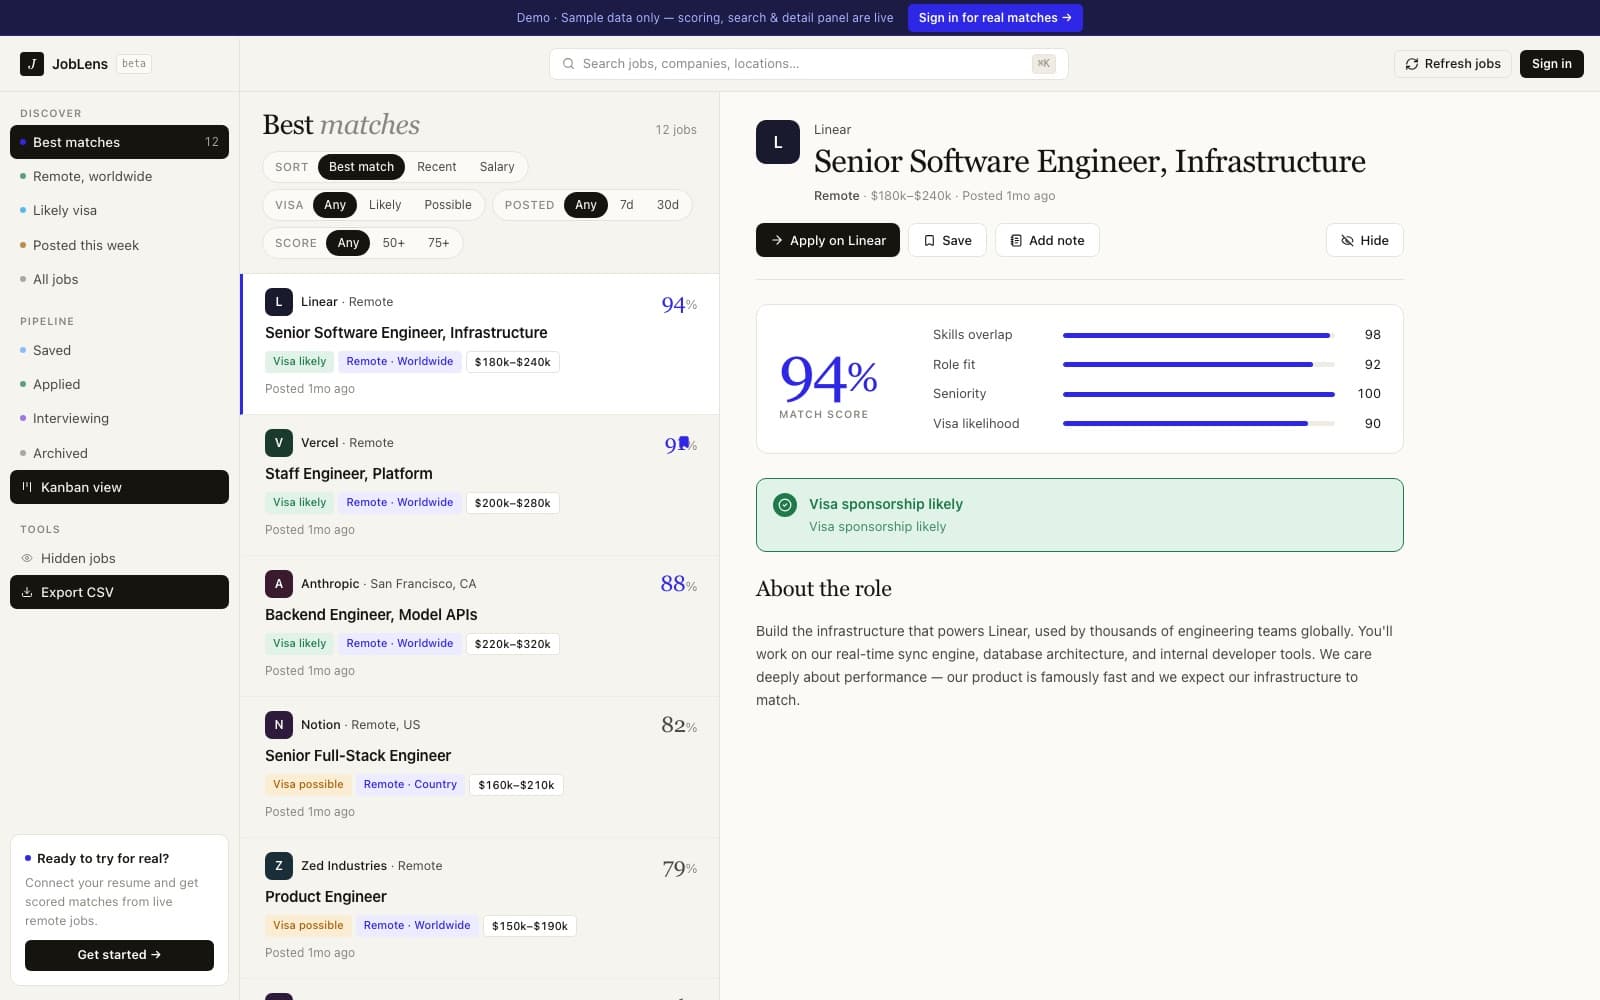Click the bookmark icon on Save button
Image resolution: width=1600 pixels, height=1000 pixels.
pyautogui.click(x=929, y=240)
